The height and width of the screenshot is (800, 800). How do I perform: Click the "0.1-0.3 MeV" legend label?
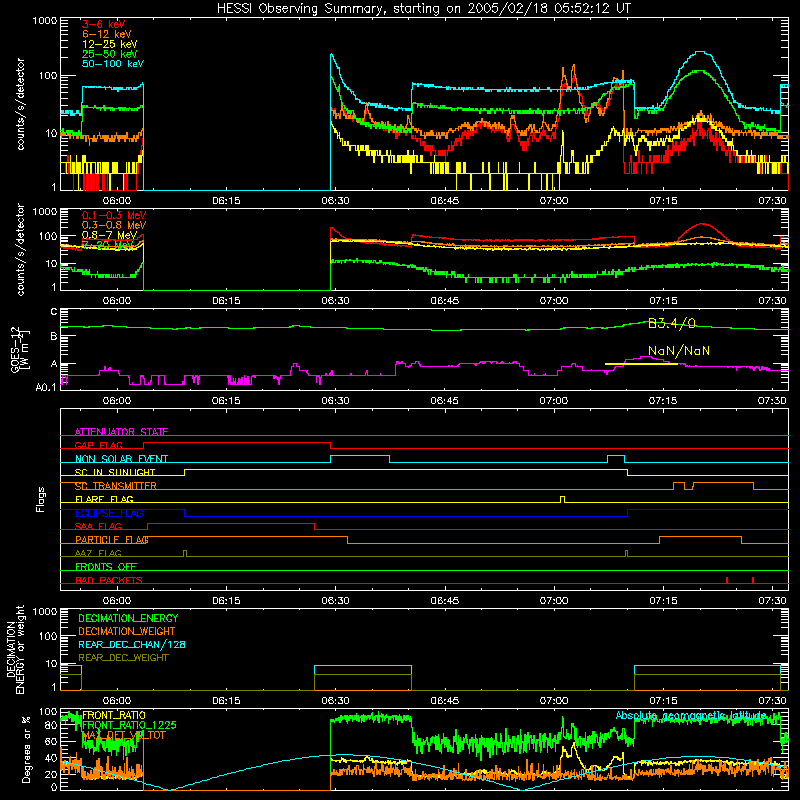coord(114,215)
